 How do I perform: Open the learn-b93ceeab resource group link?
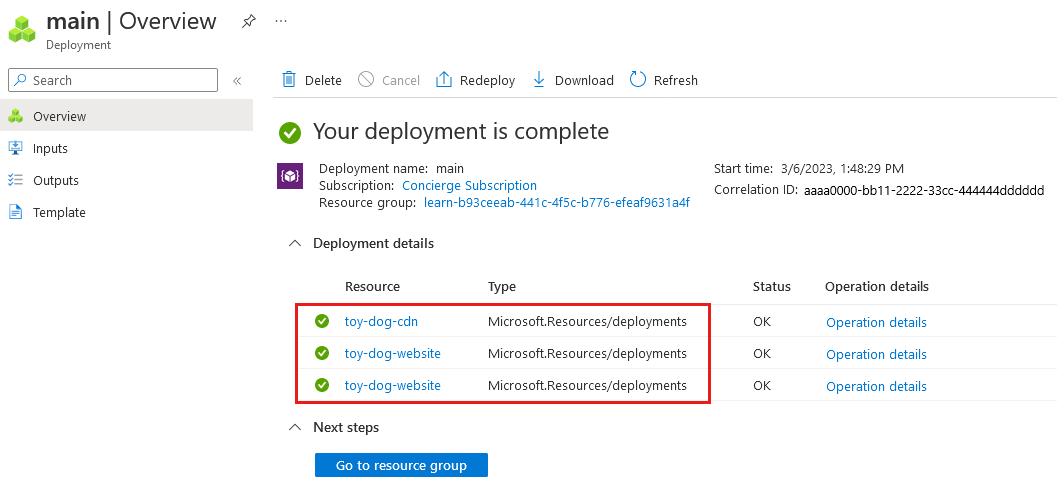pyautogui.click(x=557, y=202)
